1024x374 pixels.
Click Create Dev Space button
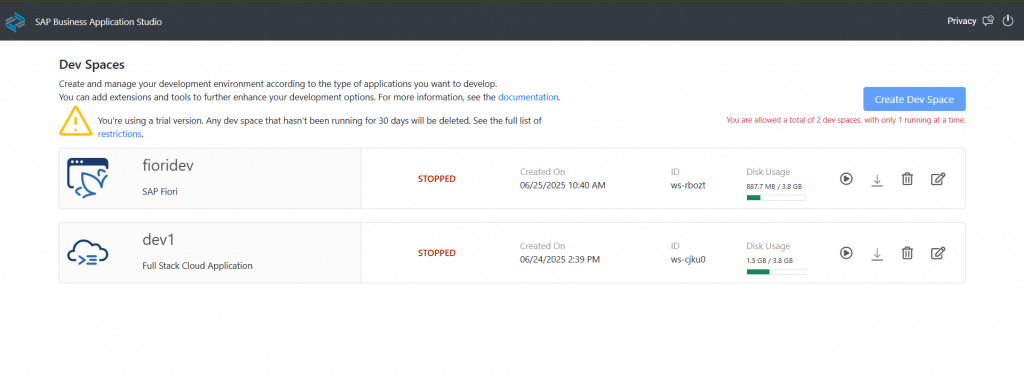point(914,99)
